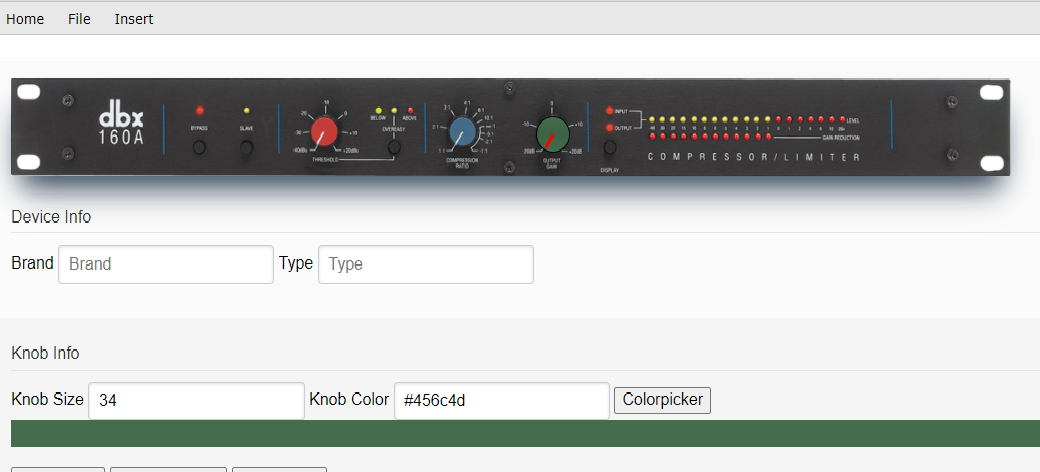Open the Colorpicker button
This screenshot has width=1040, height=472.
tap(663, 400)
